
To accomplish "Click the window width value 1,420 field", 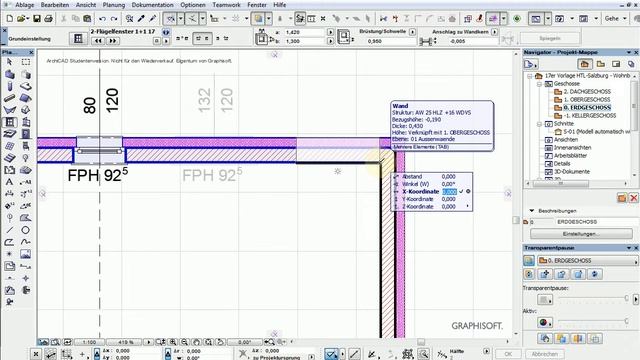I will (304, 32).
